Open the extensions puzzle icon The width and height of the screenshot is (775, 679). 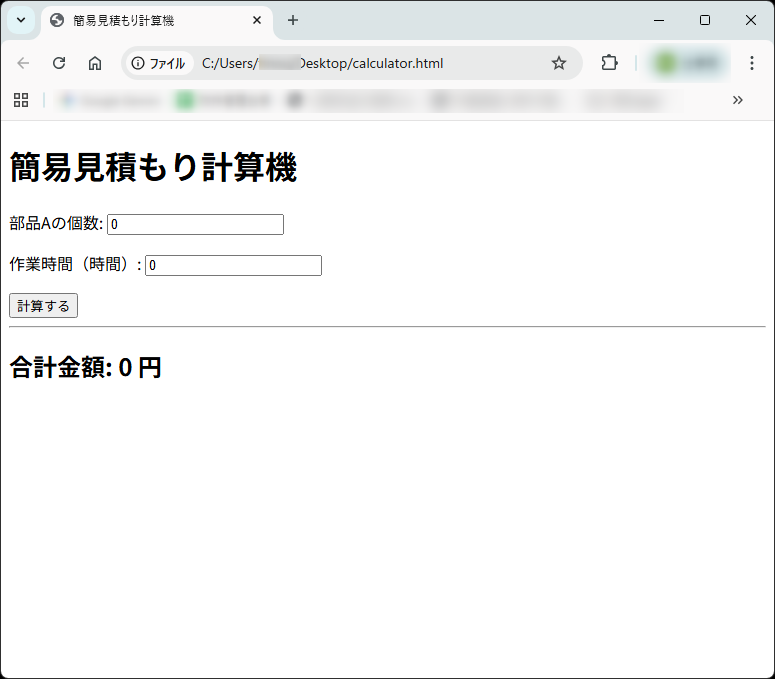coord(609,63)
